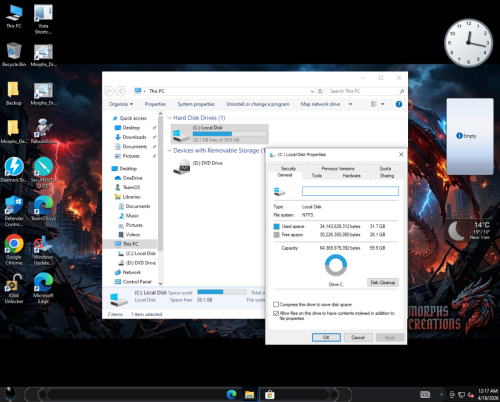Open the Organize dropdown menu

click(x=121, y=104)
